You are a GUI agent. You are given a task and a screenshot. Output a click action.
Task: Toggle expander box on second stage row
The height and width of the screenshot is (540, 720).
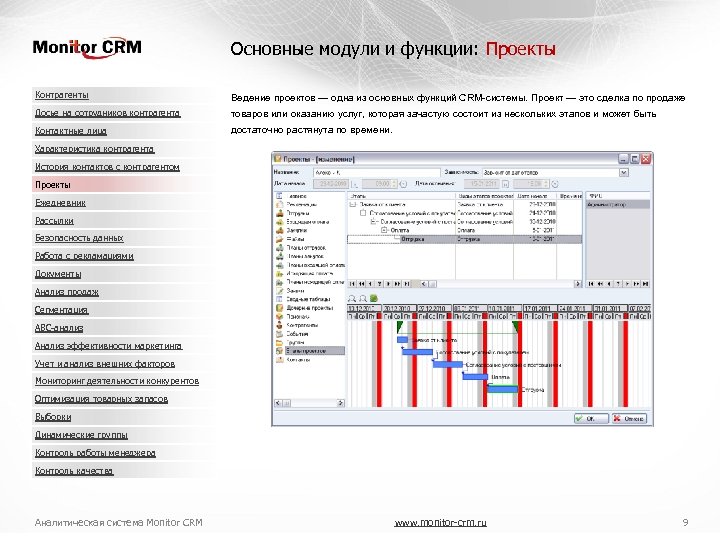(x=363, y=213)
